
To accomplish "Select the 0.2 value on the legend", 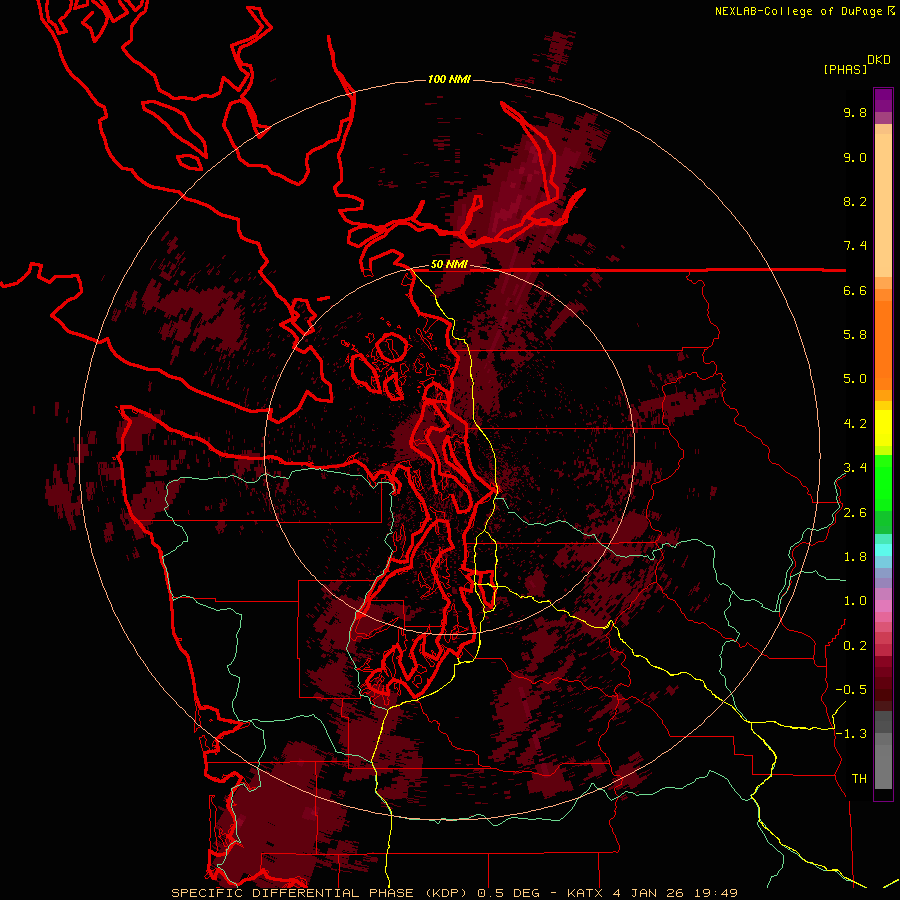I will point(855,646).
